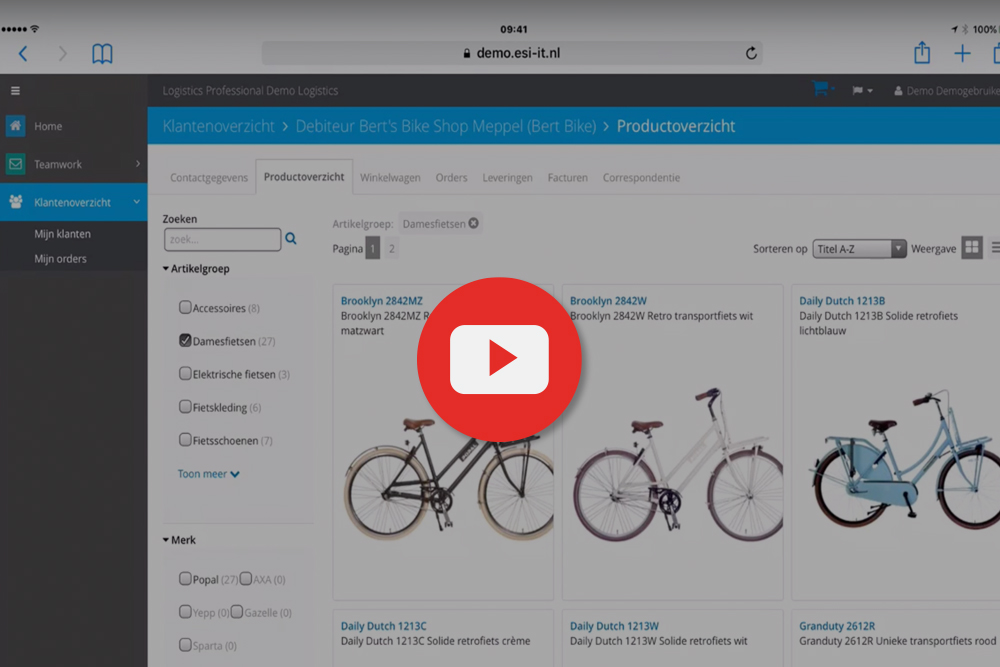Add a new tab with the plus icon
Viewport: 1000px width, 667px height.
coord(962,54)
